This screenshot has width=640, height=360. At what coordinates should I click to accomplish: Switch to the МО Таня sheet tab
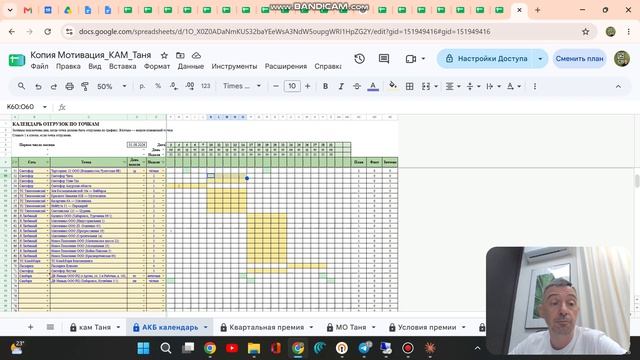click(x=351, y=327)
